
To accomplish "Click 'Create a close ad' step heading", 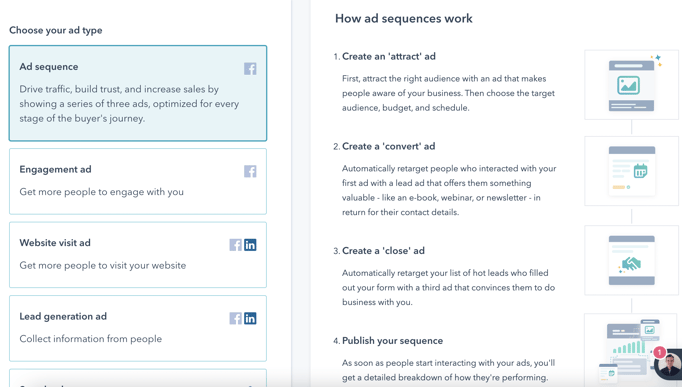I will [383, 251].
